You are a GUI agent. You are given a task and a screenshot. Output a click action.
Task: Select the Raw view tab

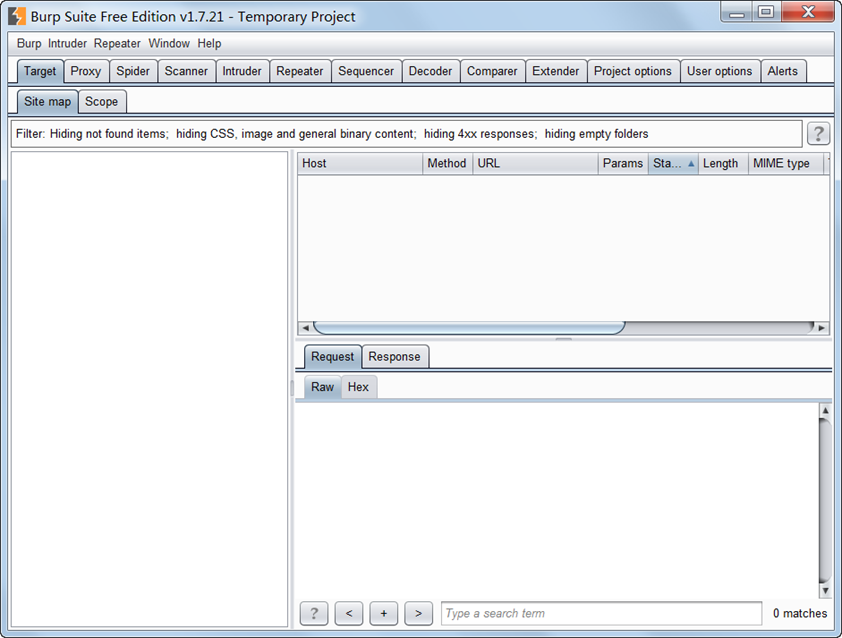tap(322, 387)
